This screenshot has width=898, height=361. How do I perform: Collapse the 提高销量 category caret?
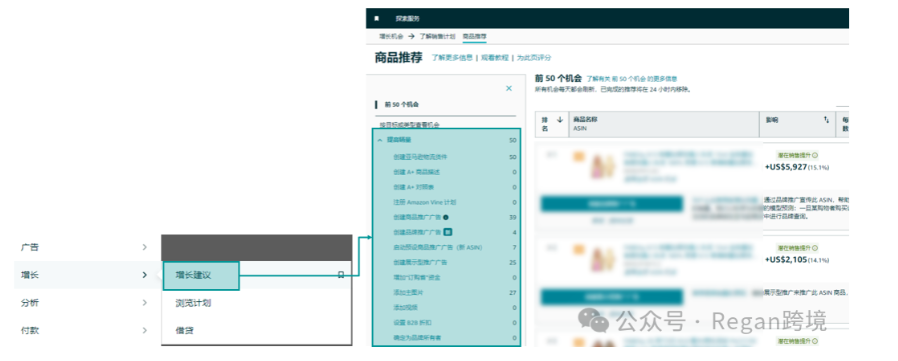380,140
